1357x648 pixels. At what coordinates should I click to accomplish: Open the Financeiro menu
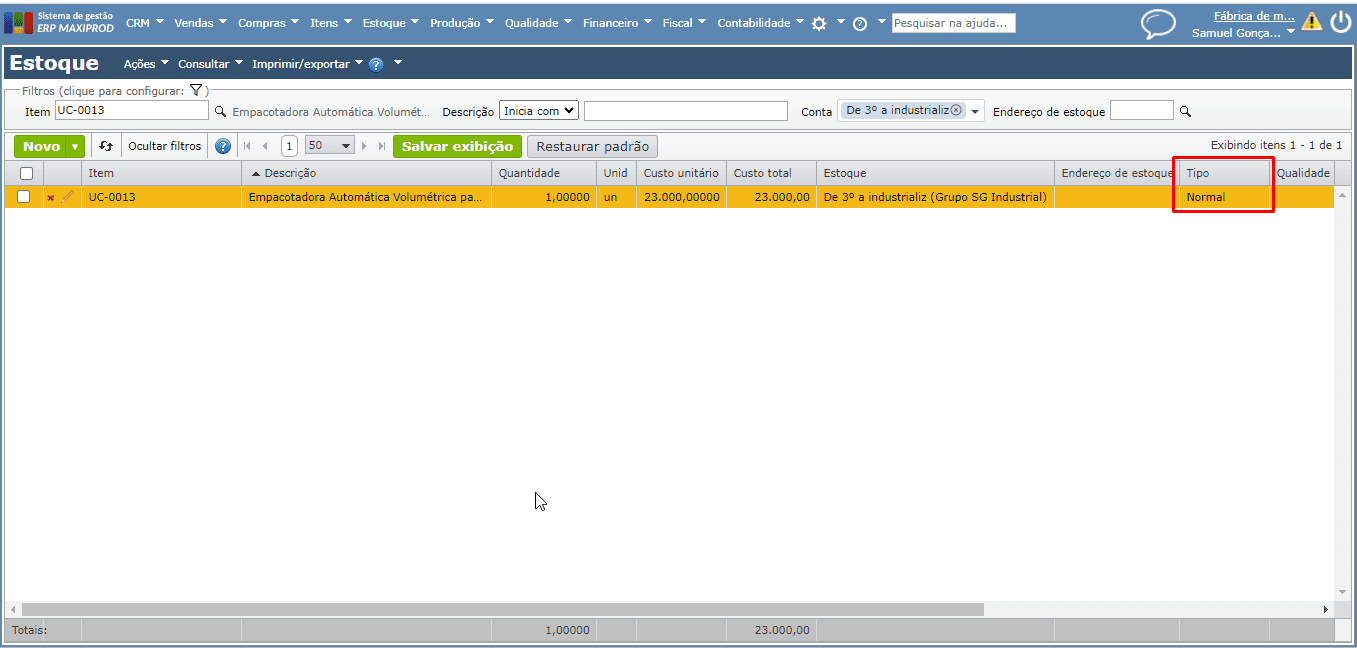[617, 23]
